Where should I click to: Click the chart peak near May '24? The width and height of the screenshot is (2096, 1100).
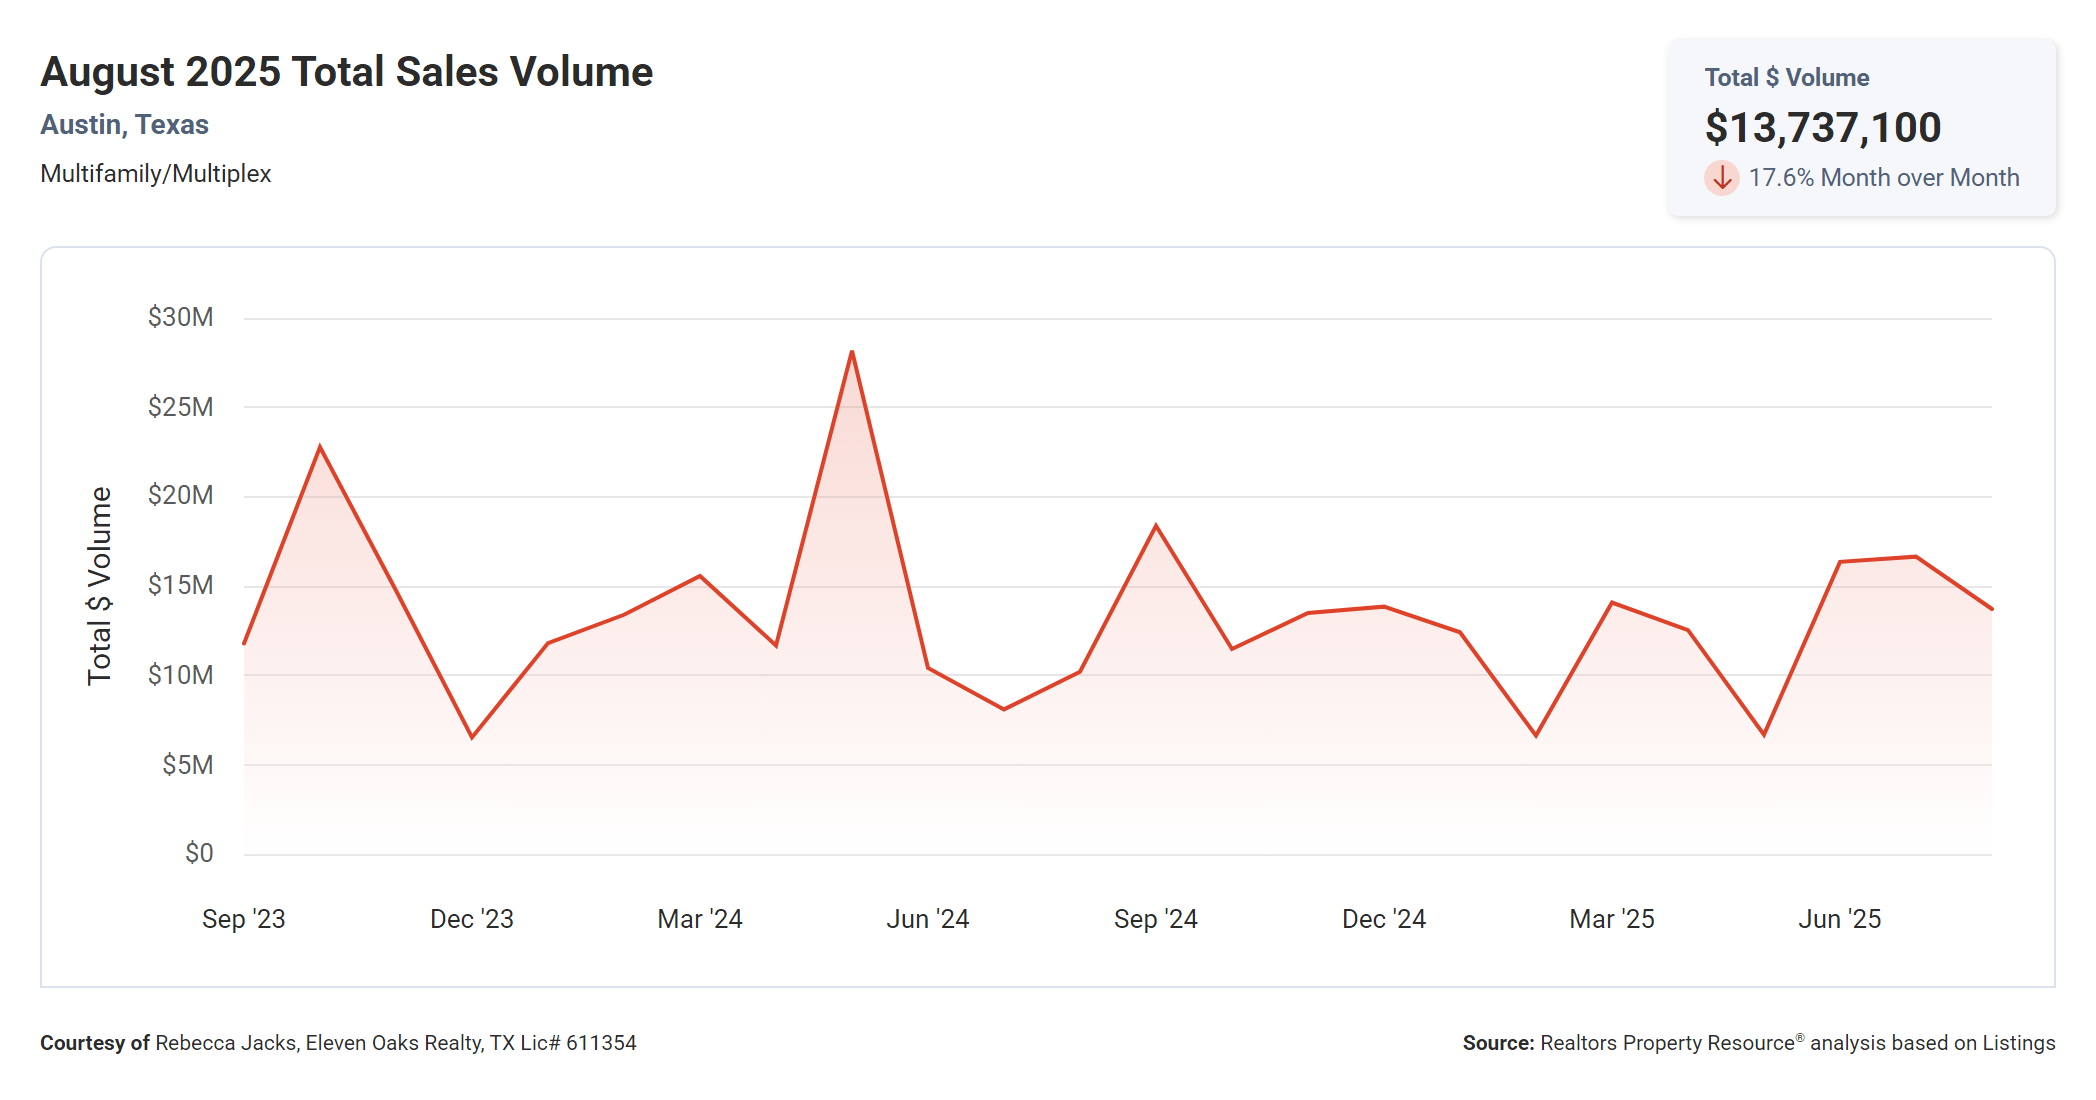click(851, 353)
